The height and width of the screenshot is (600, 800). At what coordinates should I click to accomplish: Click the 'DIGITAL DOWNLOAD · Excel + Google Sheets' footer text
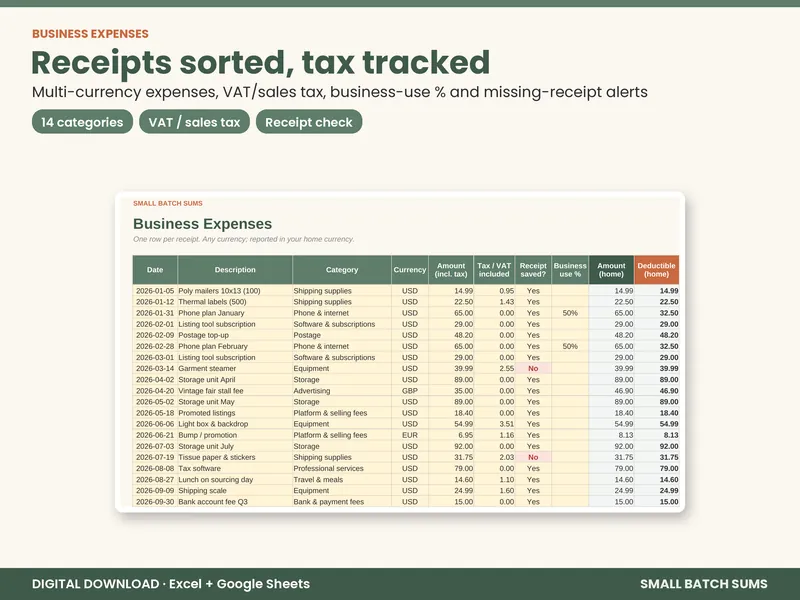pos(171,584)
